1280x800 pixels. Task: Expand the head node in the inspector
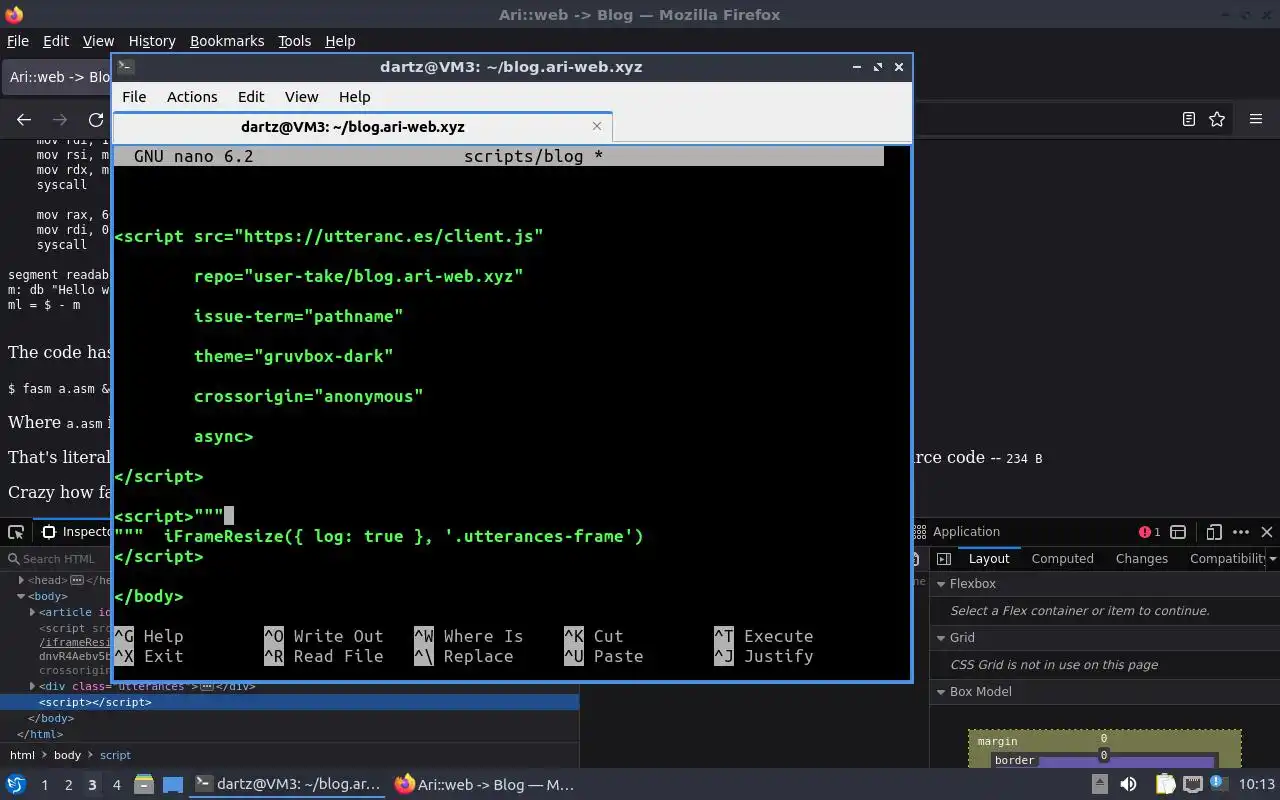(x=21, y=580)
